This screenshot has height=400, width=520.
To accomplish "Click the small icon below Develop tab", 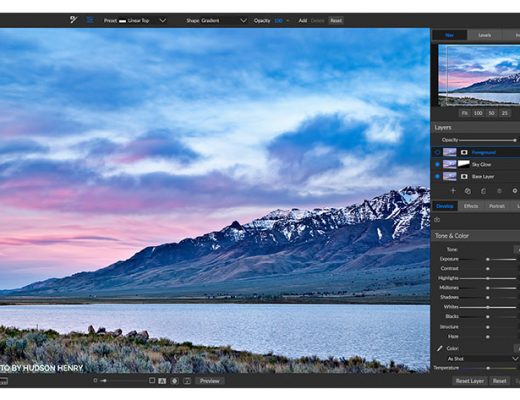I will 437,220.
